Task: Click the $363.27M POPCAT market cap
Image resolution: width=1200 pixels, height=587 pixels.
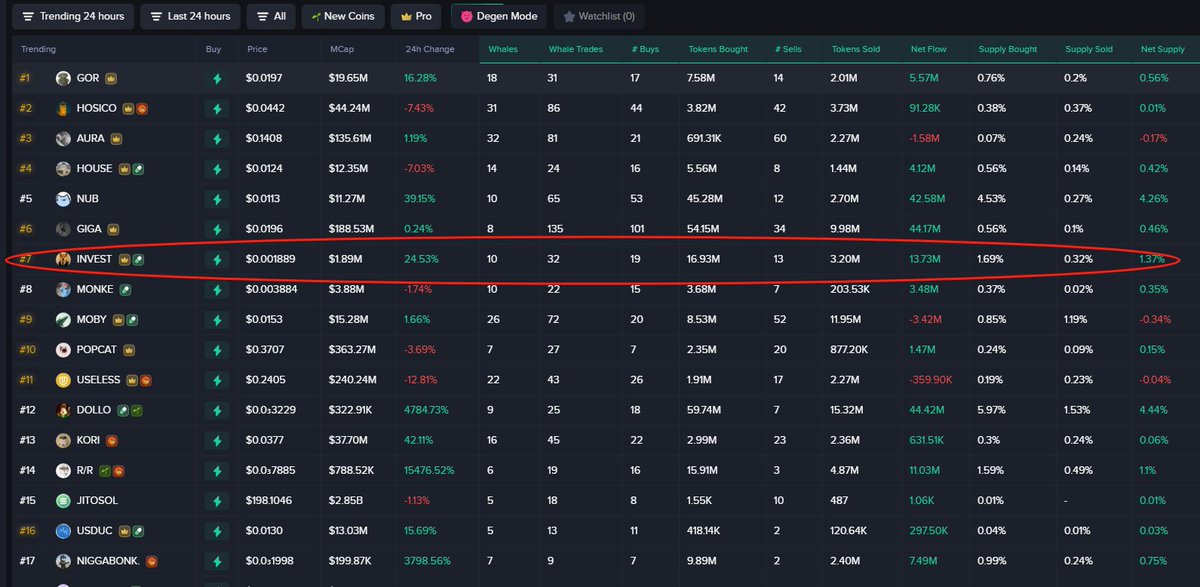Action: coord(352,350)
